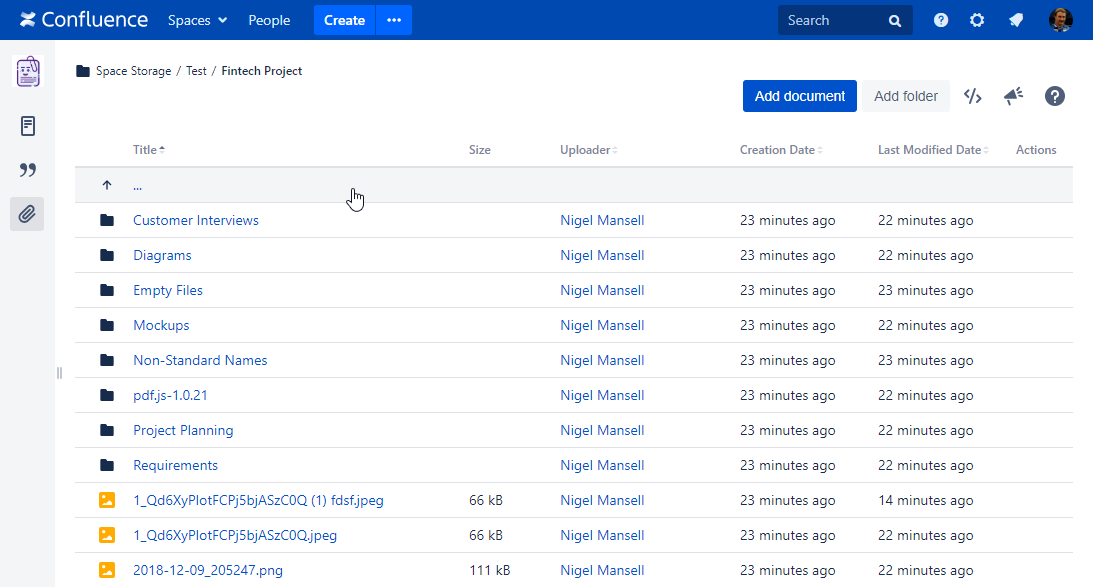Open the attachments paperclip sidebar icon

click(27, 213)
